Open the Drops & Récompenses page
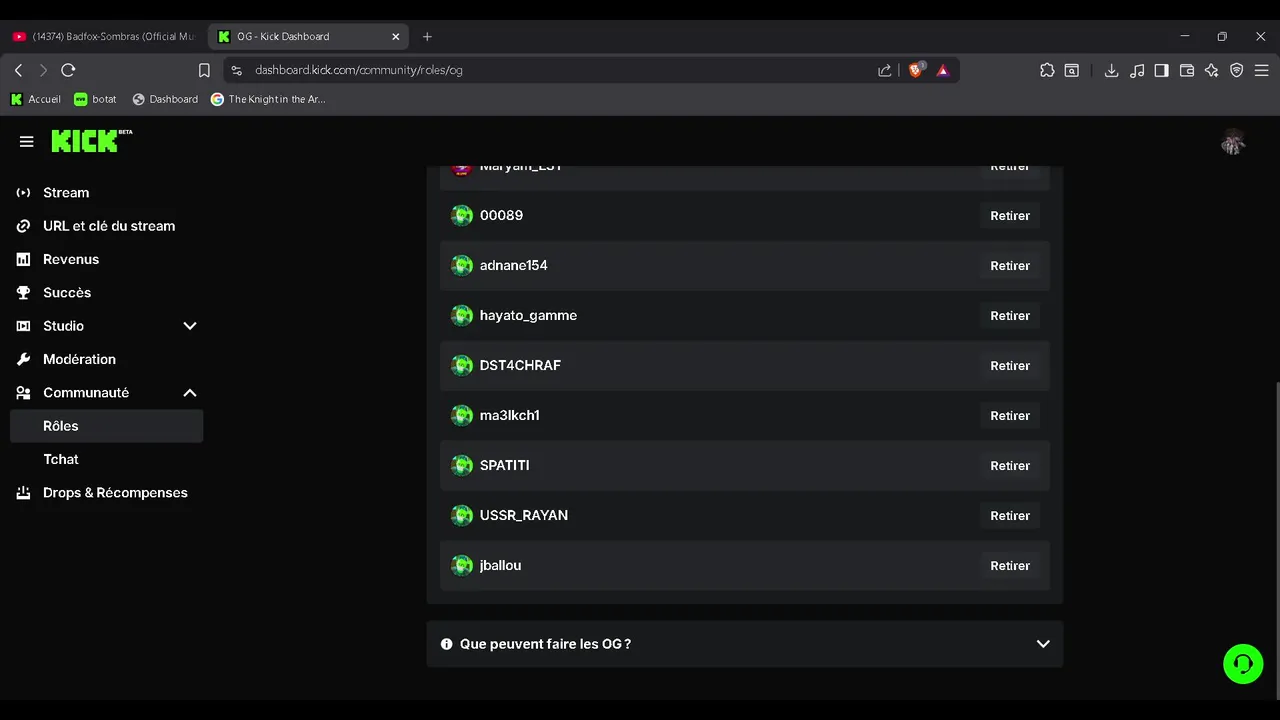 click(115, 493)
